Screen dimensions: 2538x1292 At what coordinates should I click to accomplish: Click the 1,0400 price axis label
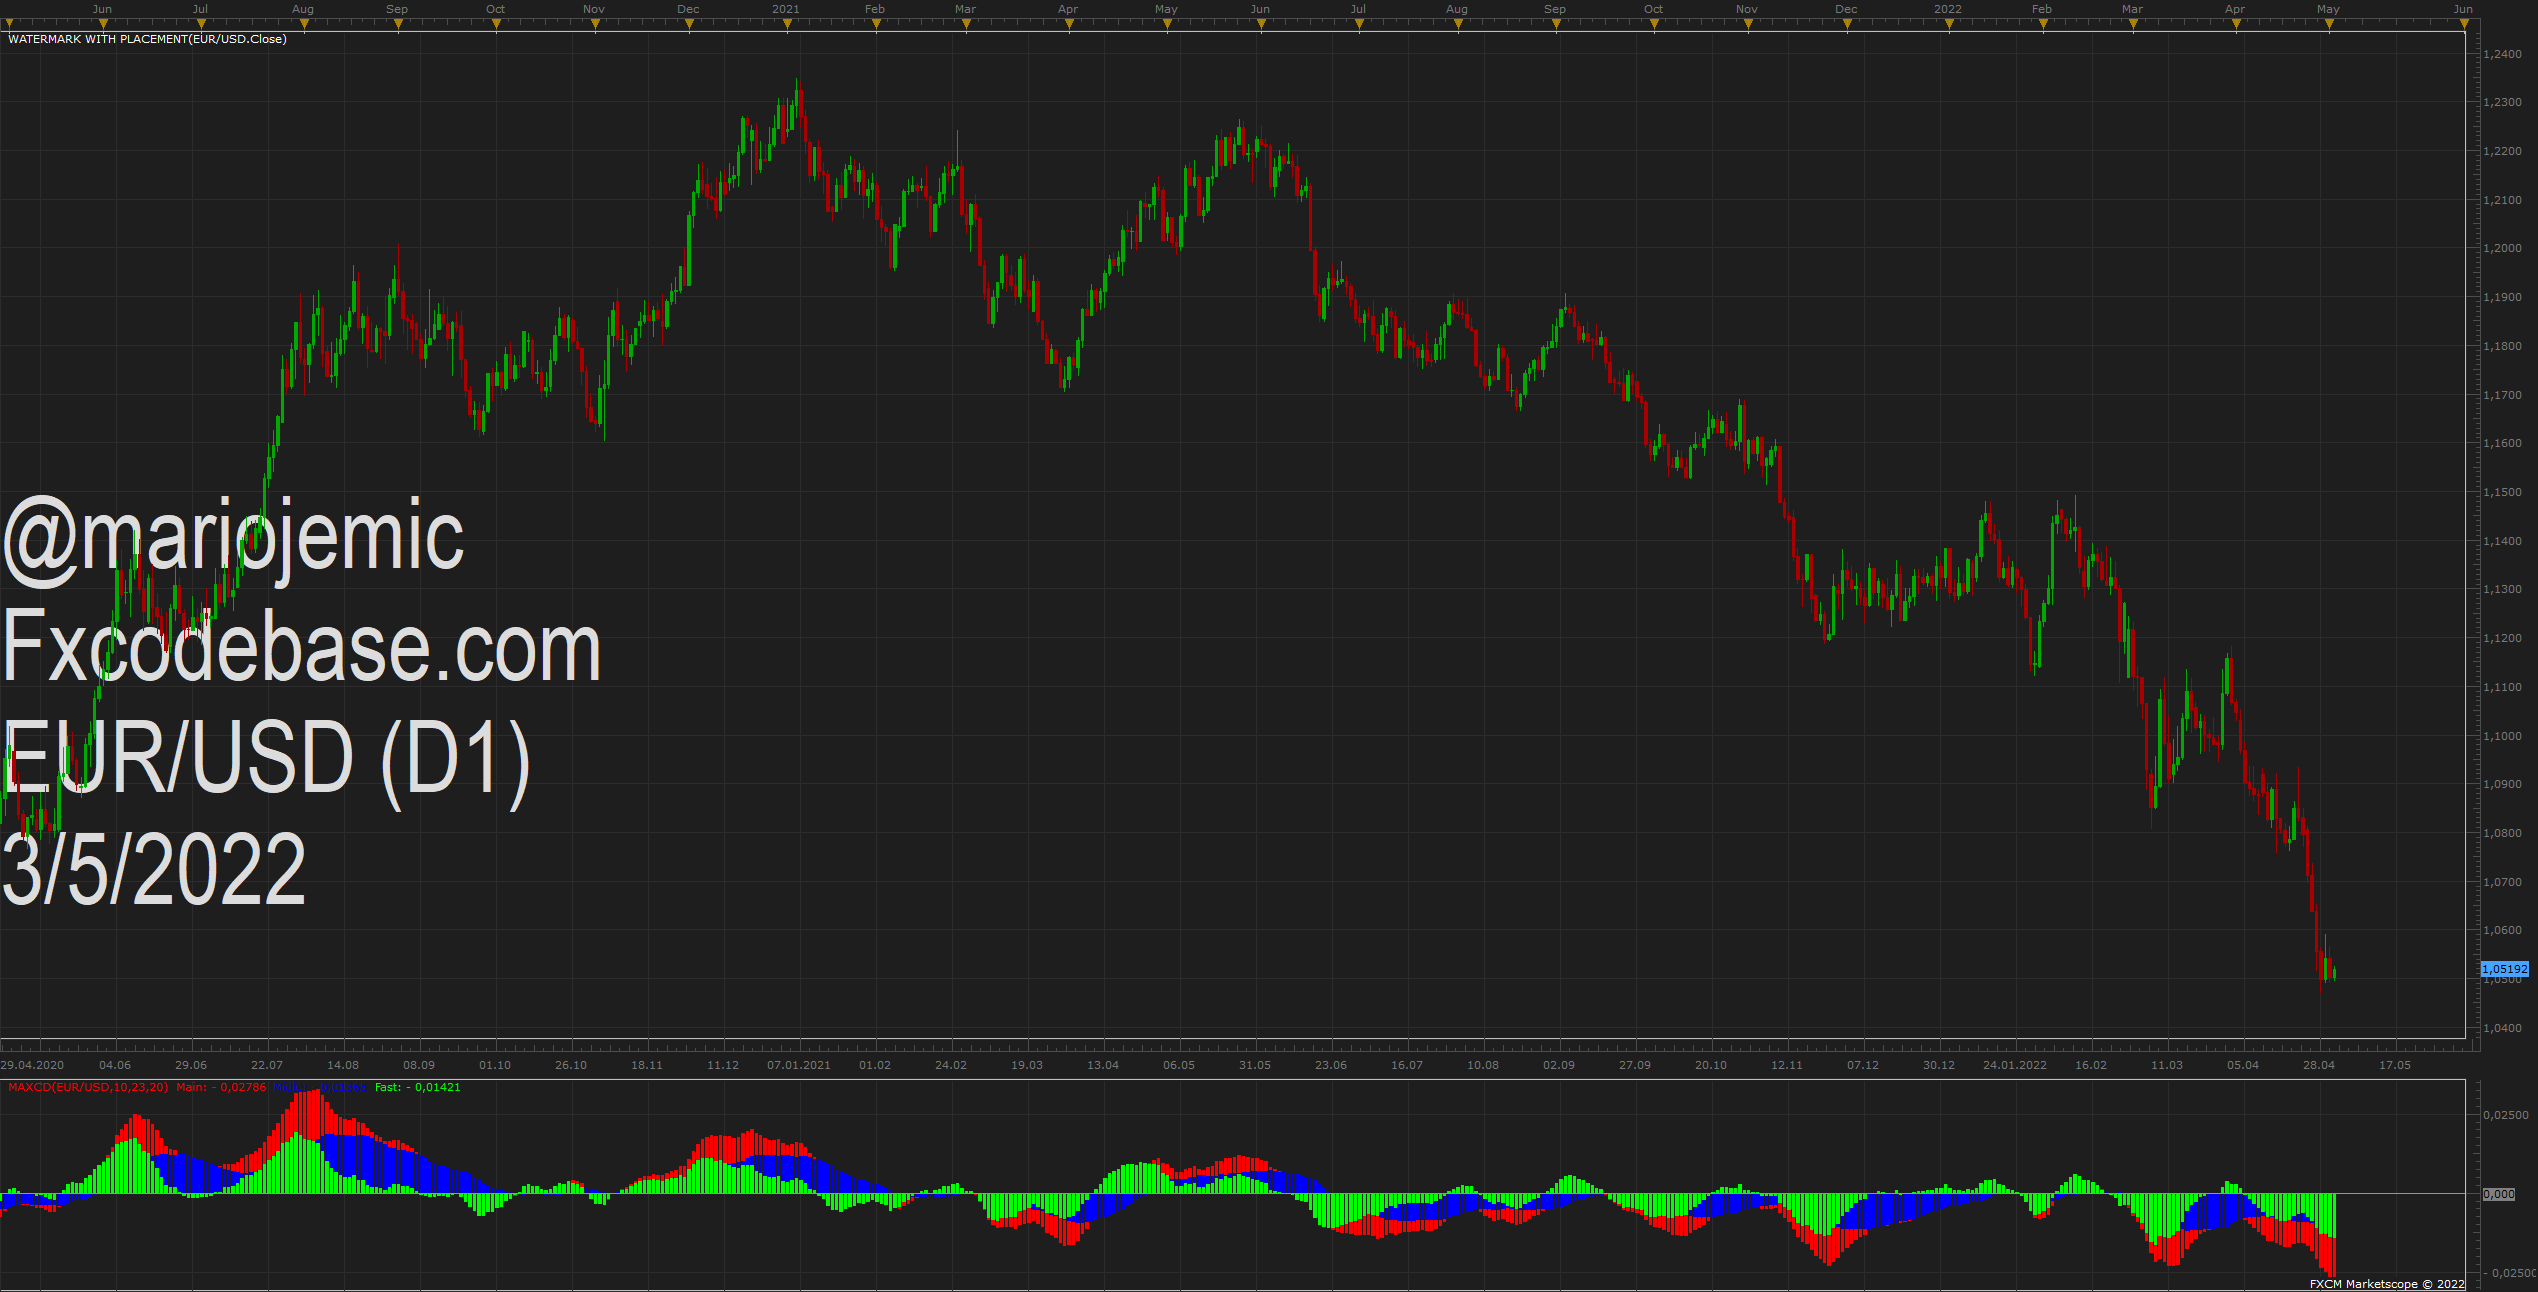[x=2501, y=1028]
